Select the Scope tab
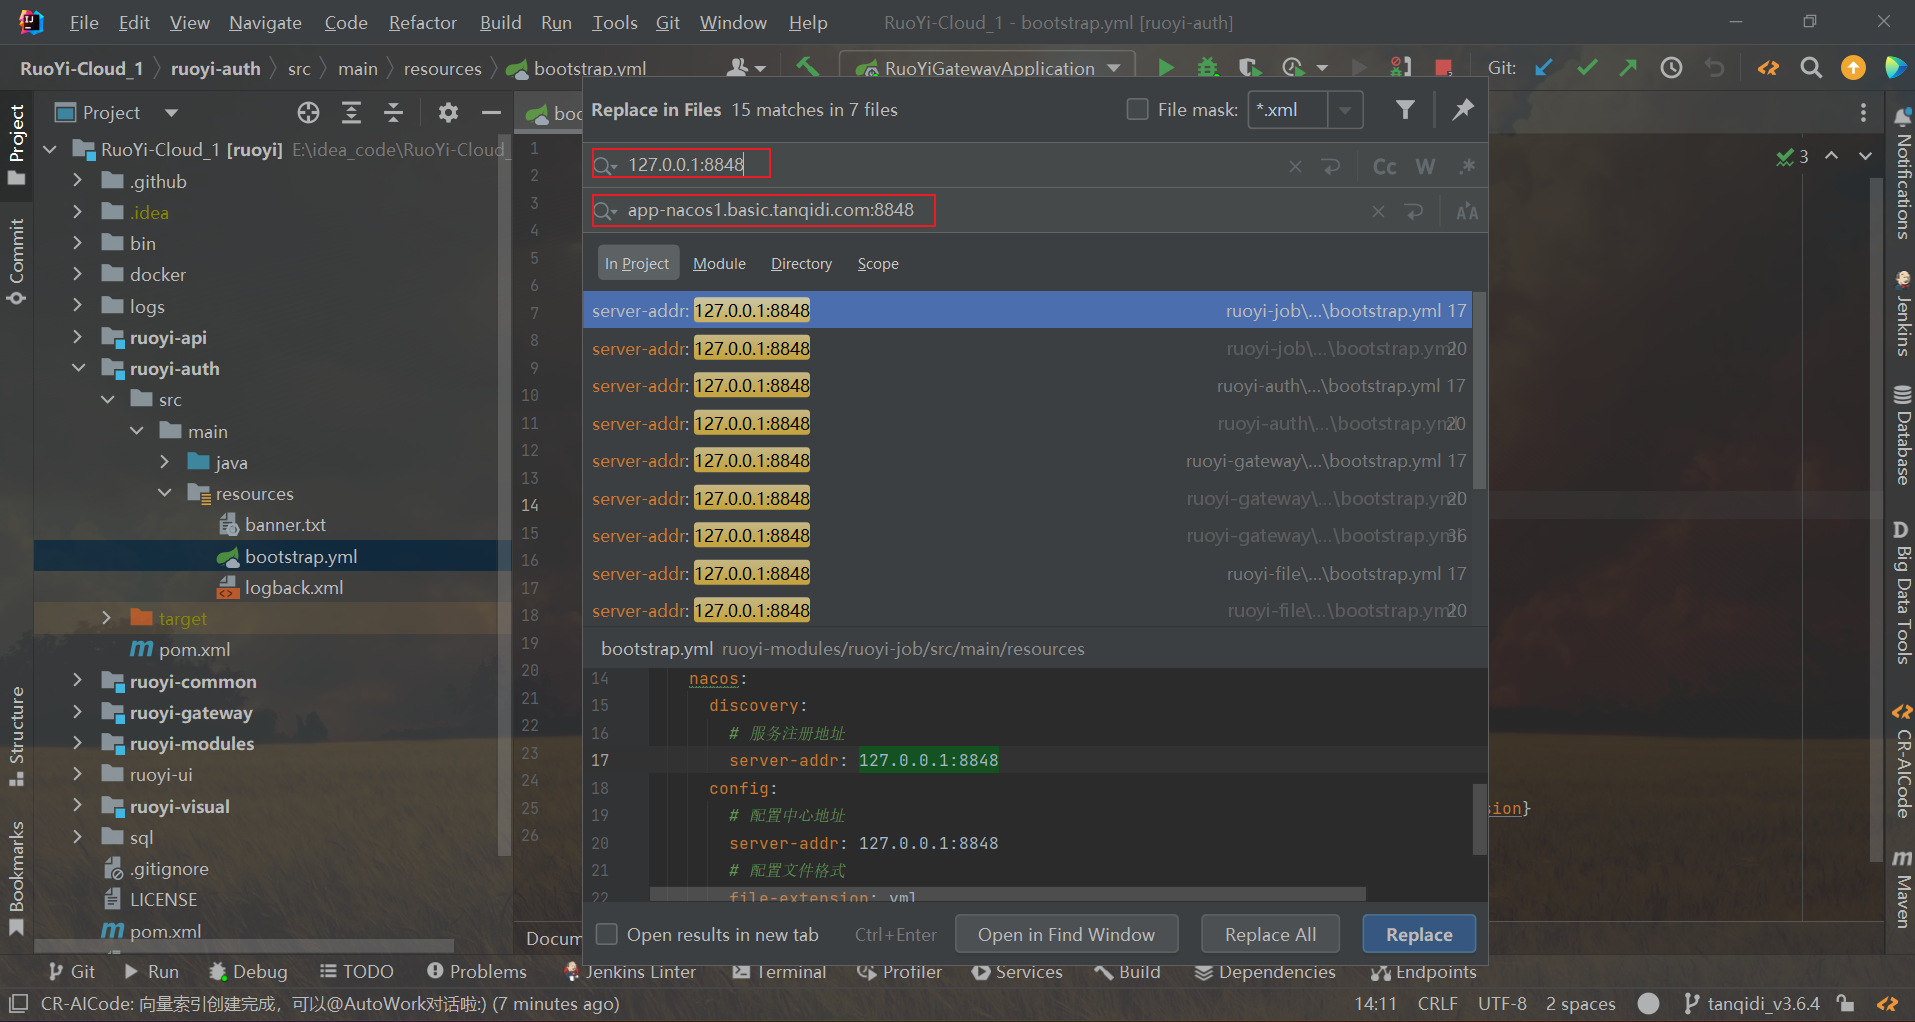The width and height of the screenshot is (1915, 1022). click(x=878, y=264)
